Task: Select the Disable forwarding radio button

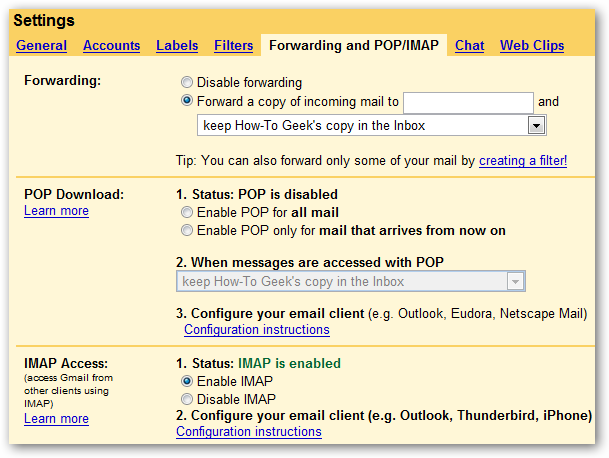Action: point(187,82)
